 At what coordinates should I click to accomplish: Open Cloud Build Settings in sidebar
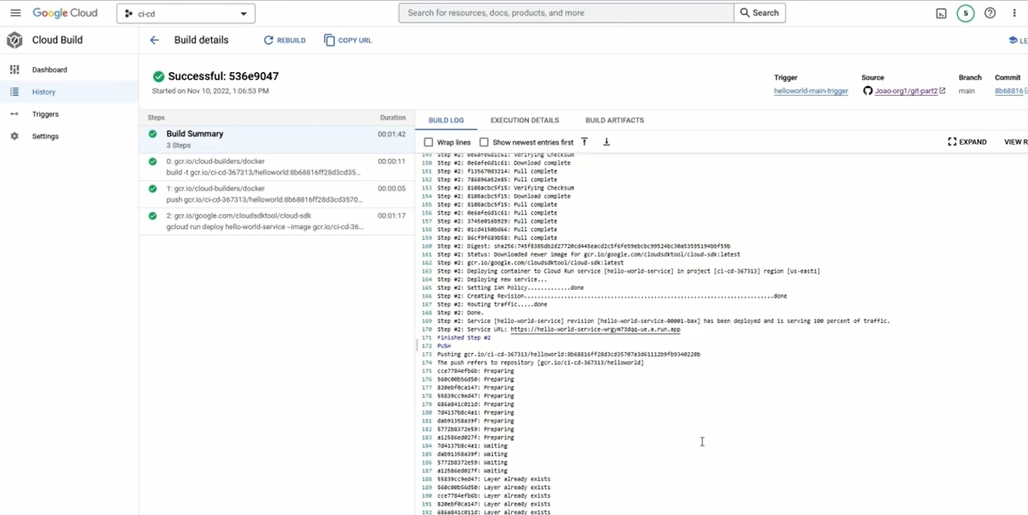tap(45, 136)
